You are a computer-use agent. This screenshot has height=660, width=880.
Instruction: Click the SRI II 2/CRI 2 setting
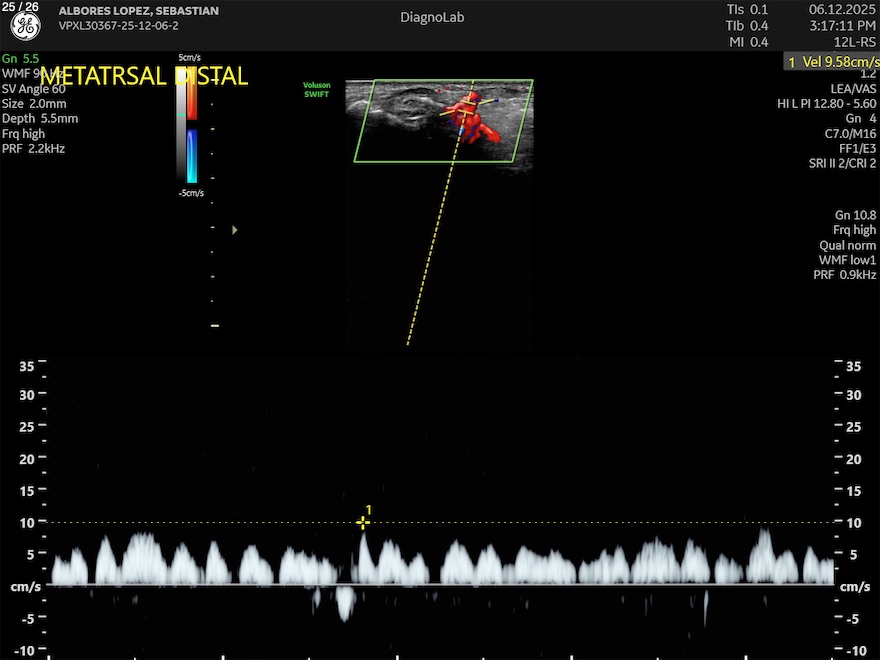tap(842, 163)
